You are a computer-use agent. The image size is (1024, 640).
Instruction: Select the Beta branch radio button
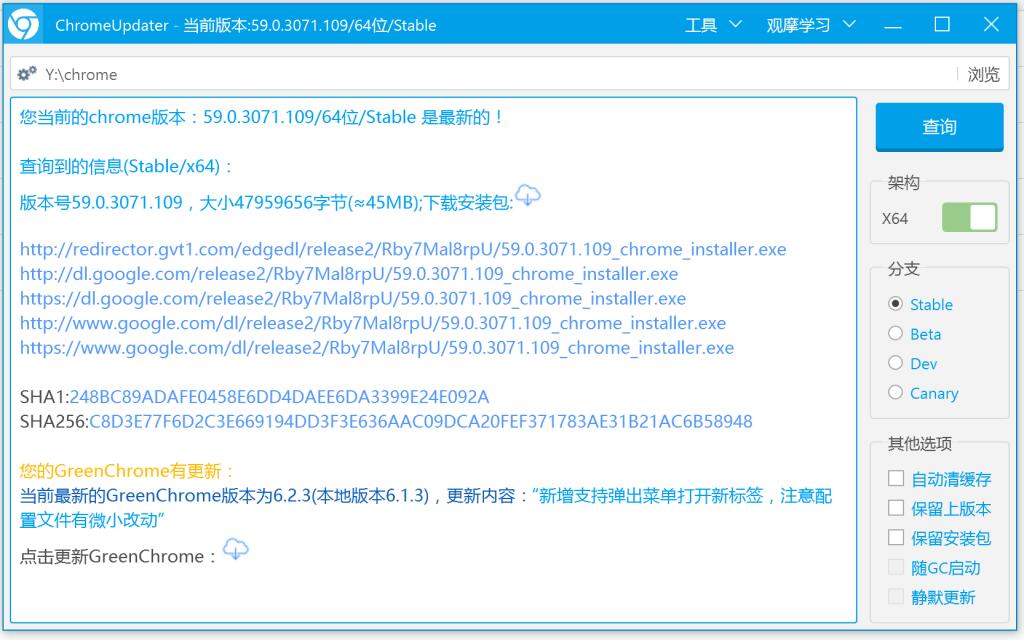[x=896, y=334]
